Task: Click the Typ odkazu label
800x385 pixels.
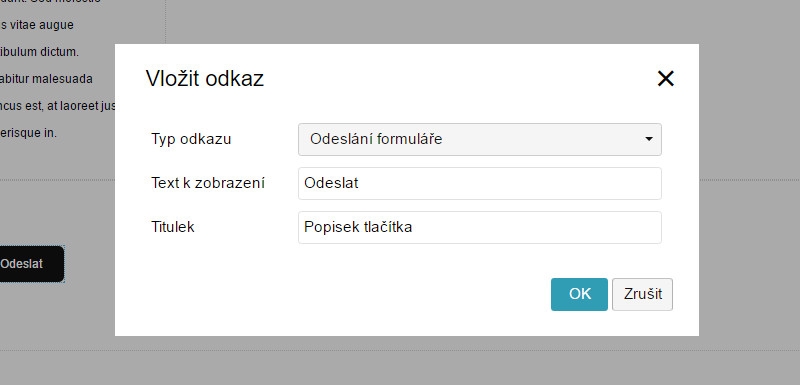Action: pyautogui.click(x=191, y=139)
